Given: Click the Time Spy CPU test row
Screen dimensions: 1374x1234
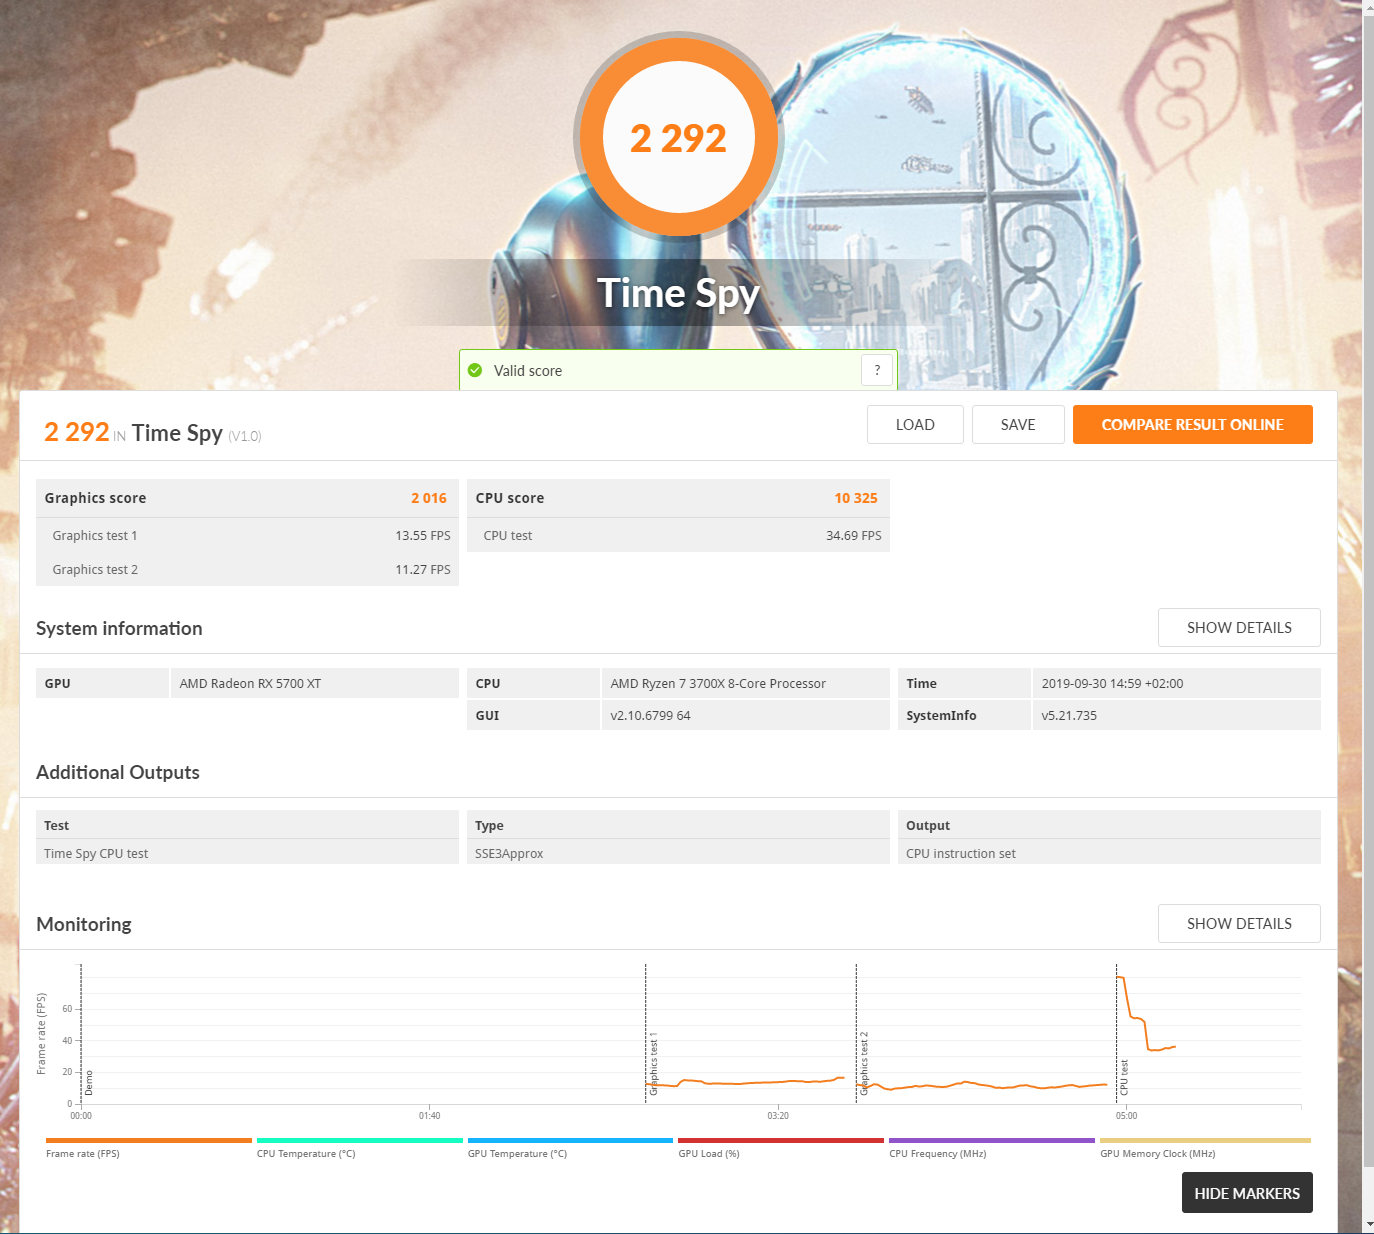Looking at the screenshot, I should click(x=247, y=853).
